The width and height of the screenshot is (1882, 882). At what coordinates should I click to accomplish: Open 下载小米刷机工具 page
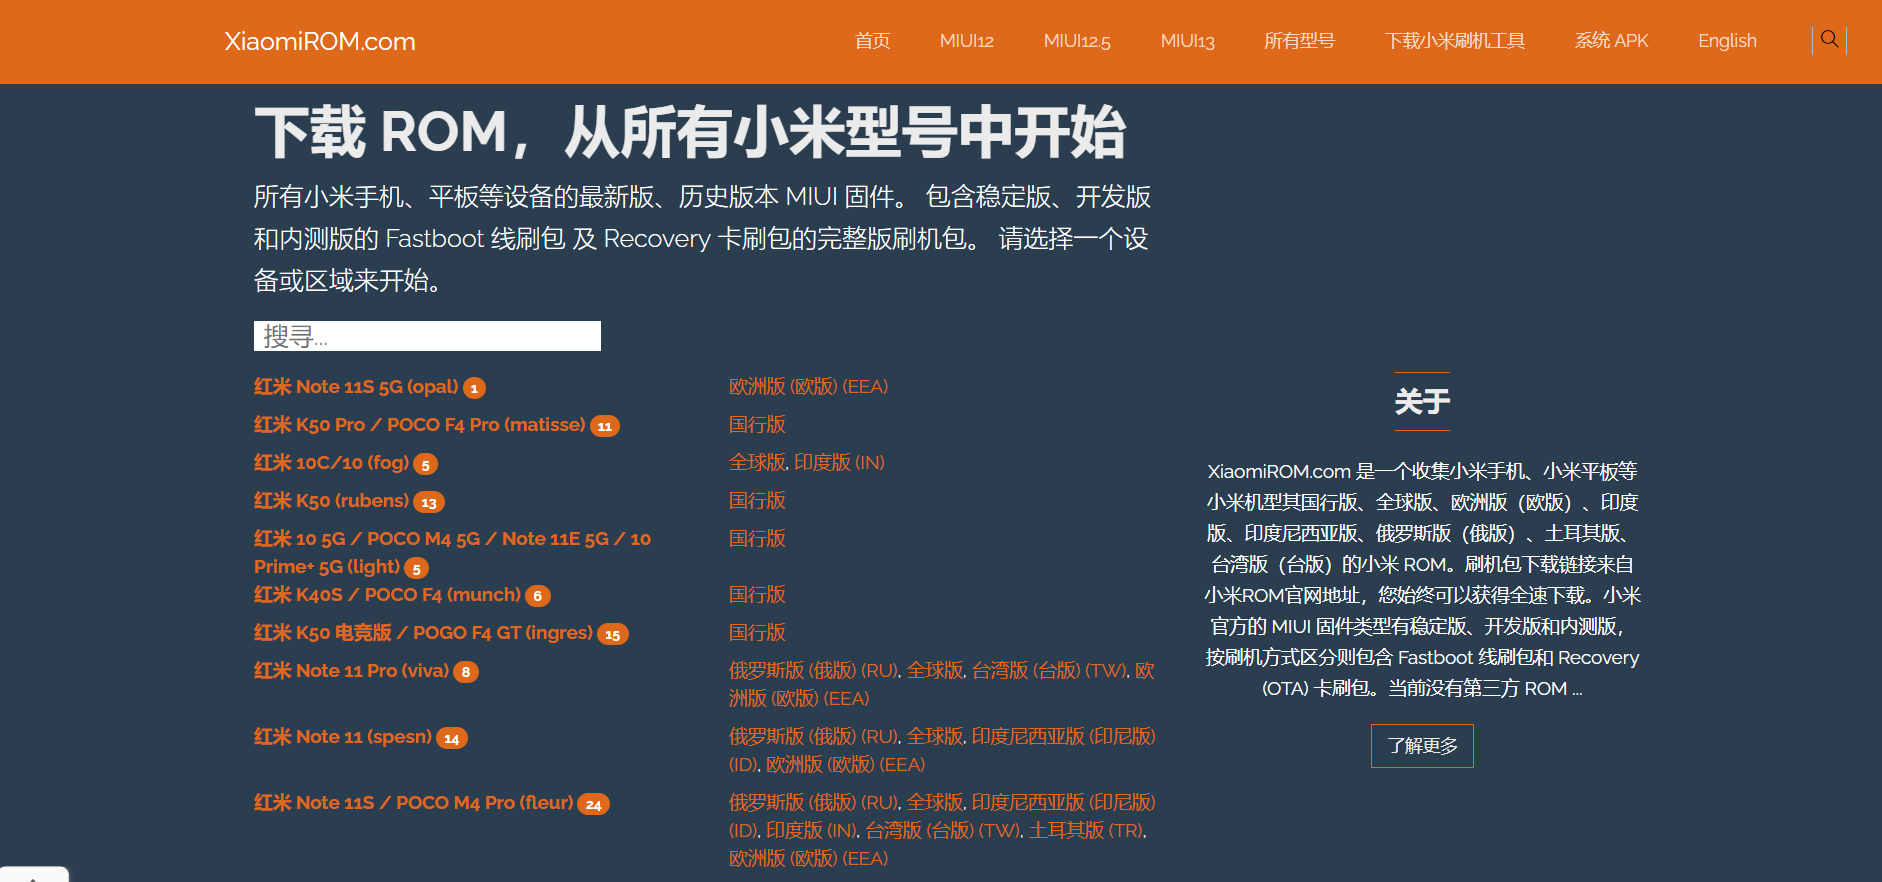point(1454,41)
